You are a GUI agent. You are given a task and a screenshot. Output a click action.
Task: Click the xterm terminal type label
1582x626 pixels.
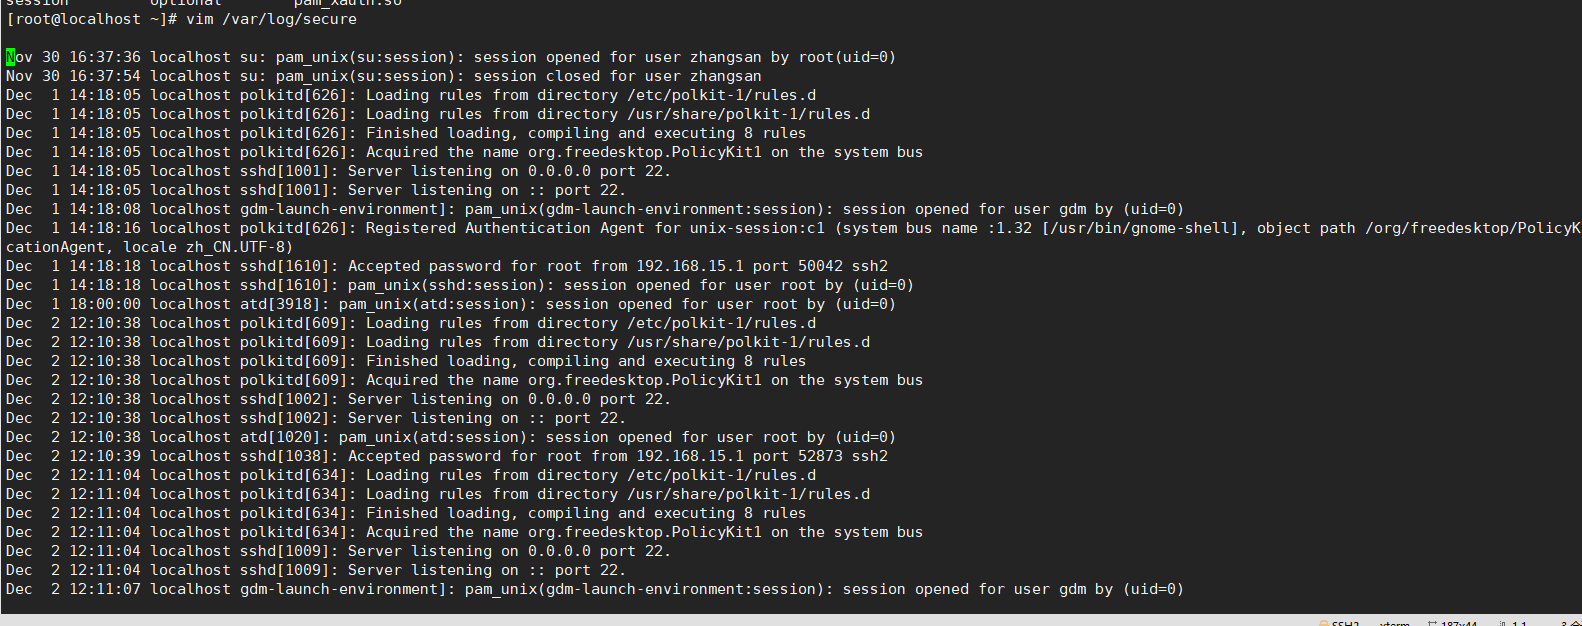1394,623
